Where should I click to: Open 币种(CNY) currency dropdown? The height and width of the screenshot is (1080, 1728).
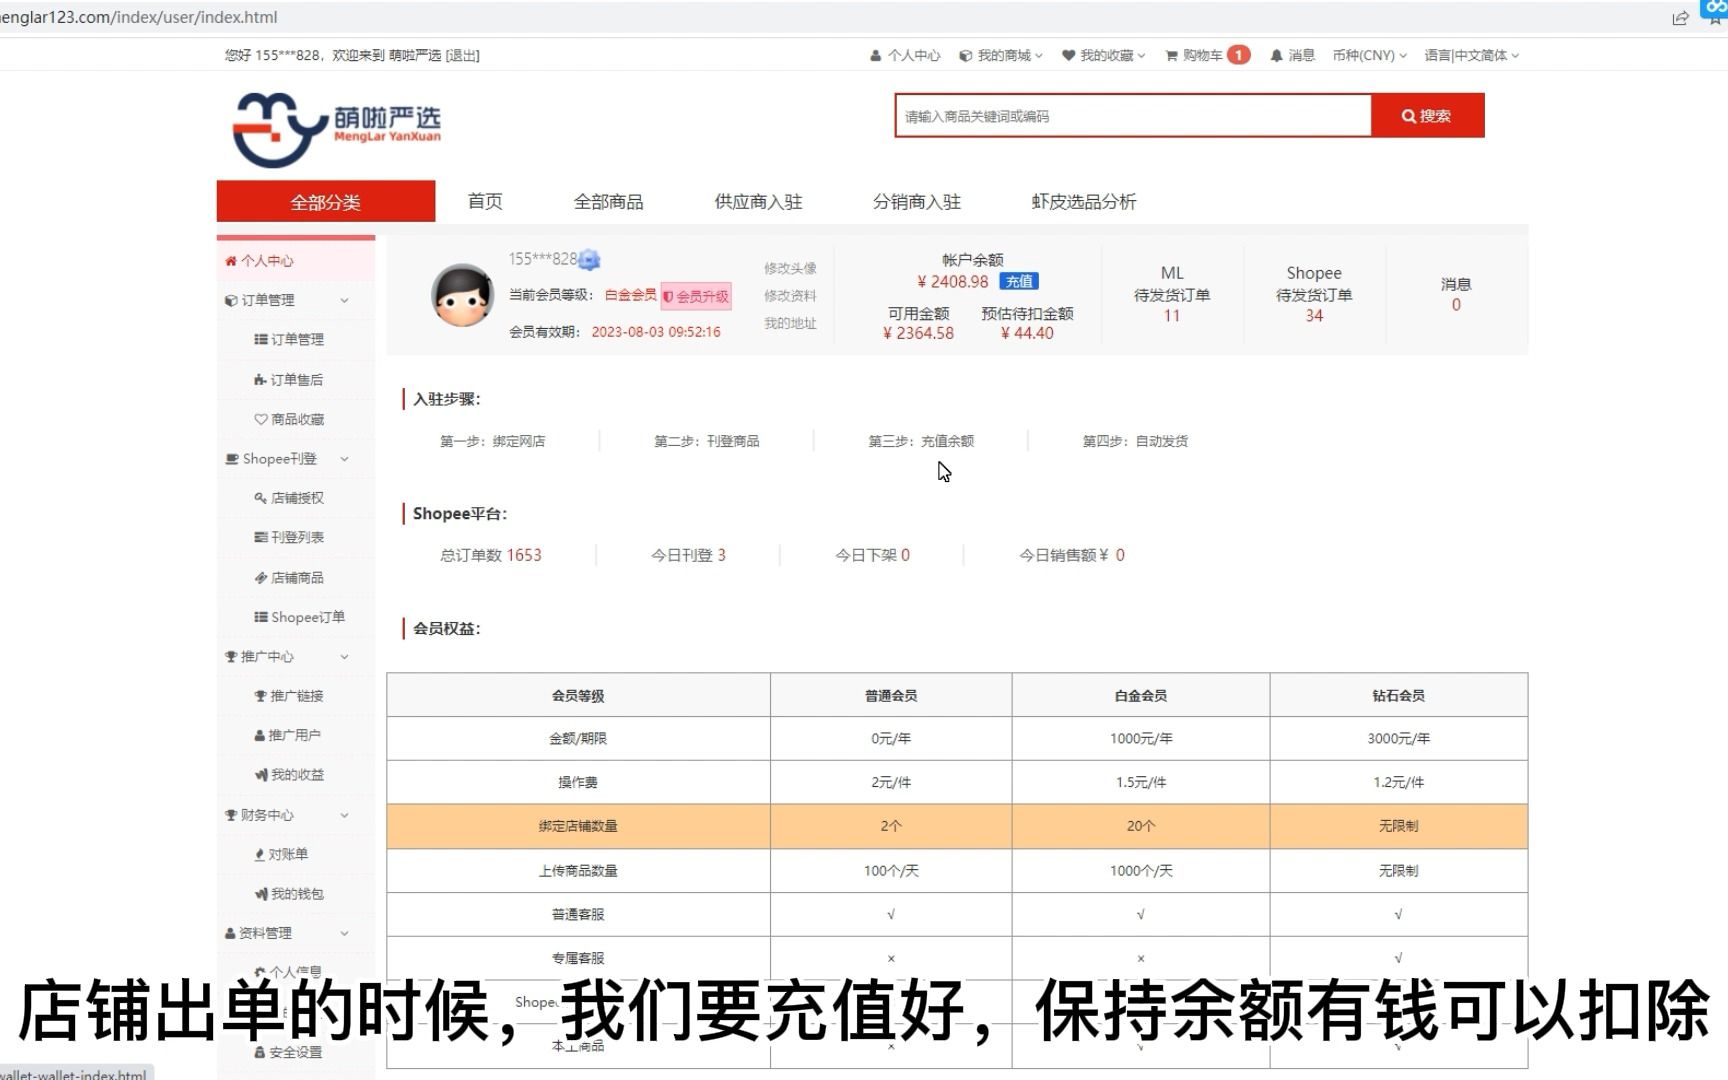1369,56
